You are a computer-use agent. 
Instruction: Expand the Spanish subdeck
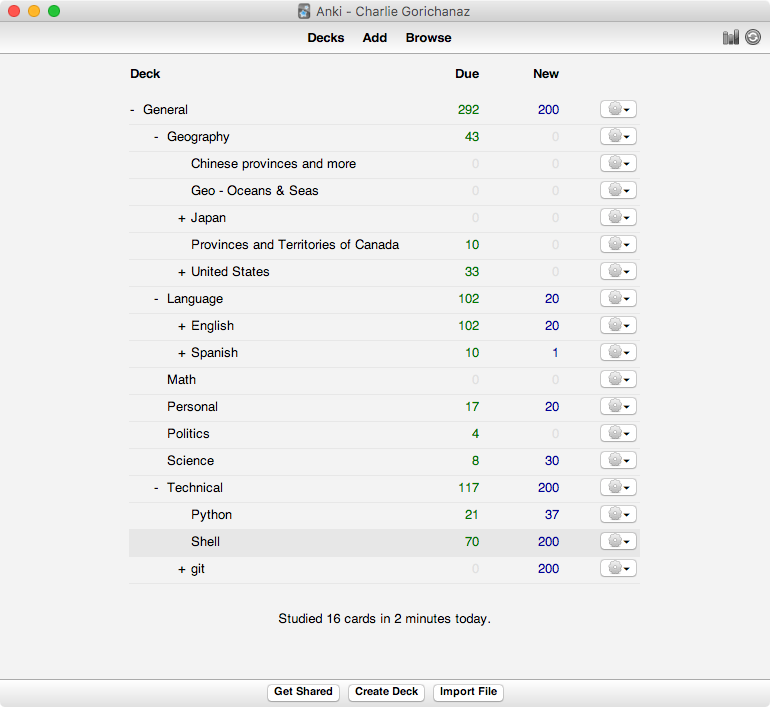(182, 353)
